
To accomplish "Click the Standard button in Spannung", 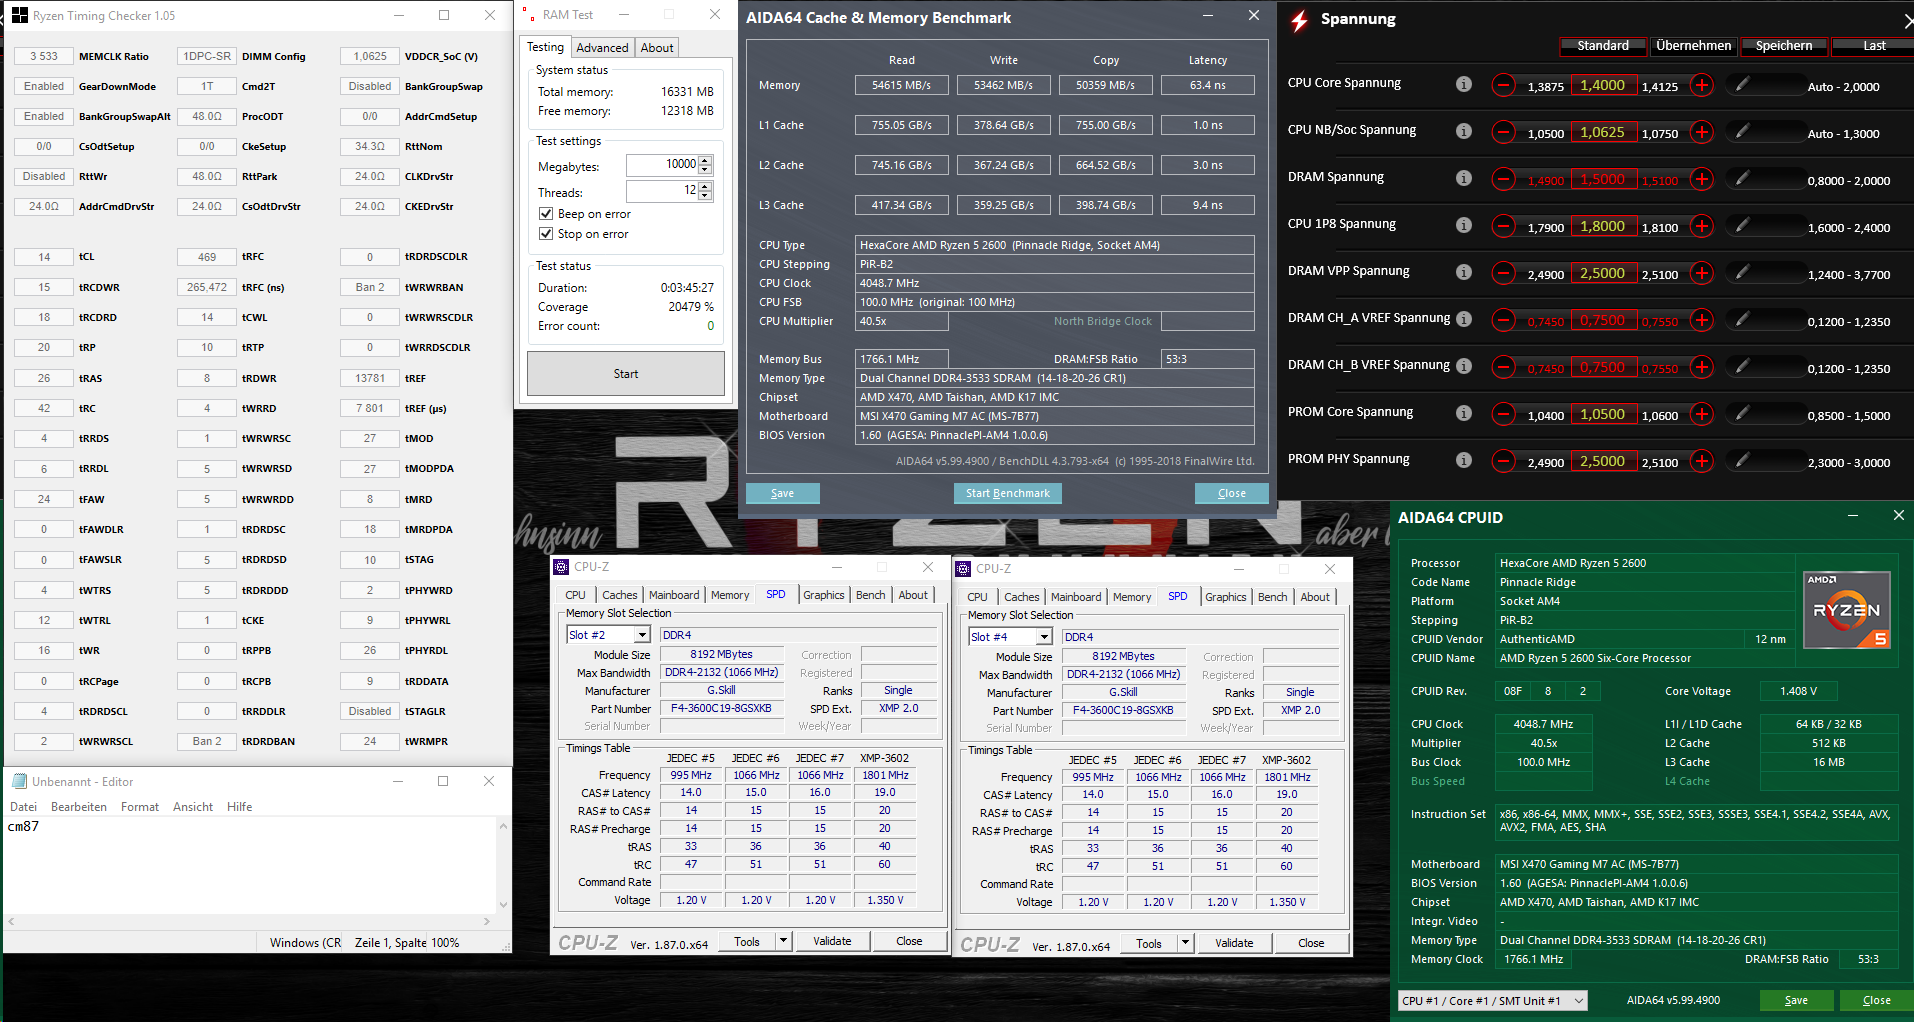I will coord(1603,46).
